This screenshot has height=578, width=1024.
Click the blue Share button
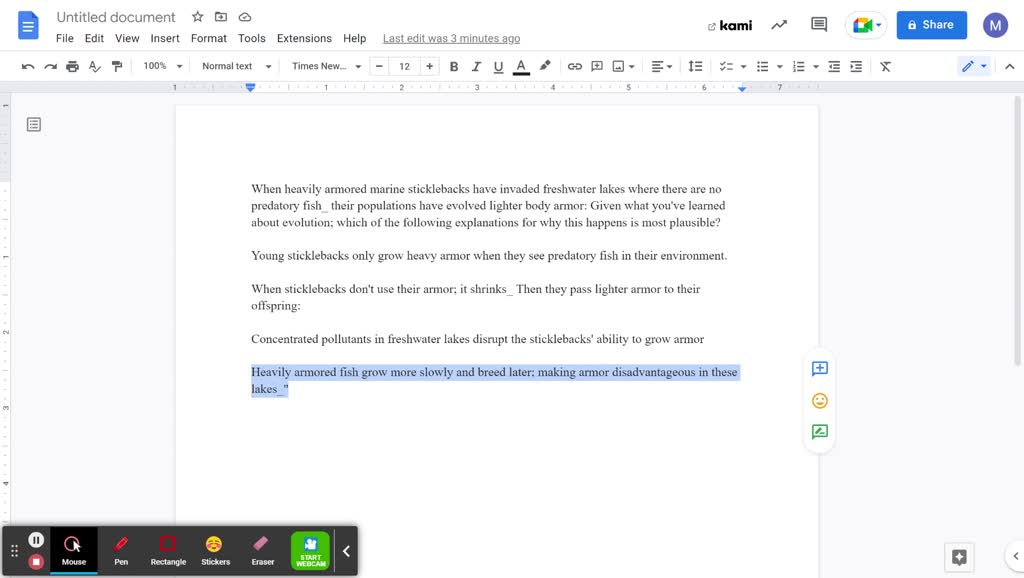tap(931, 25)
